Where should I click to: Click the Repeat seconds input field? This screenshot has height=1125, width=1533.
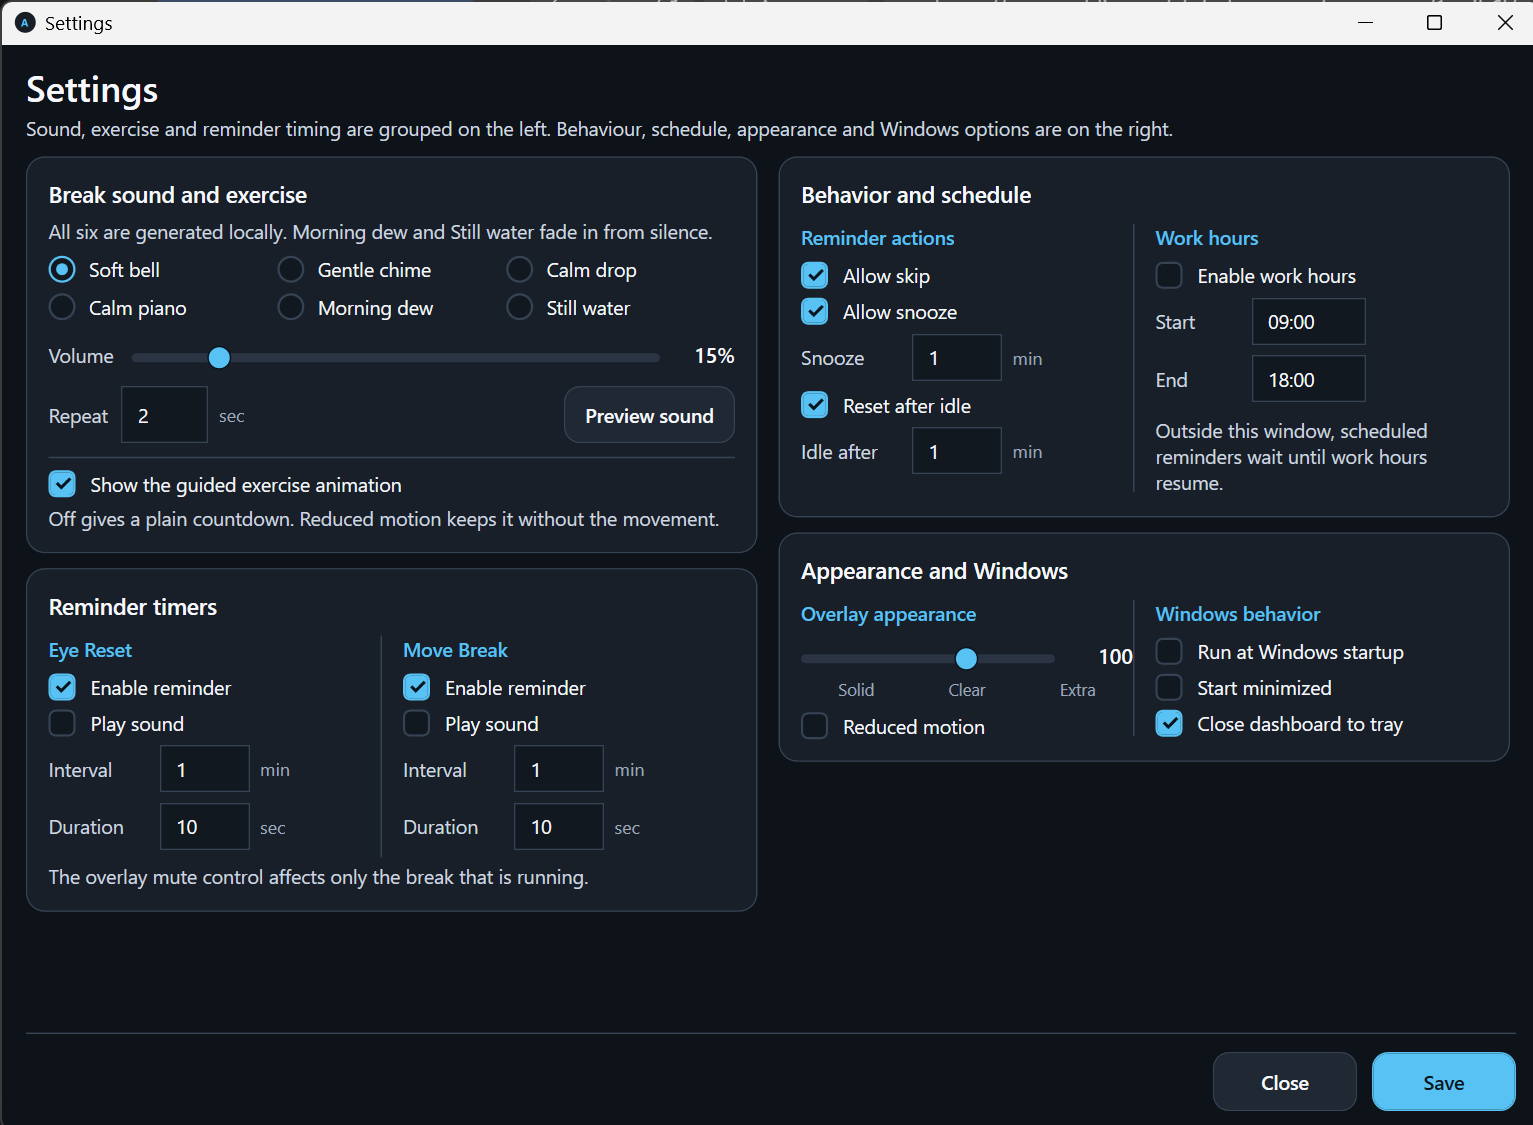click(165, 415)
